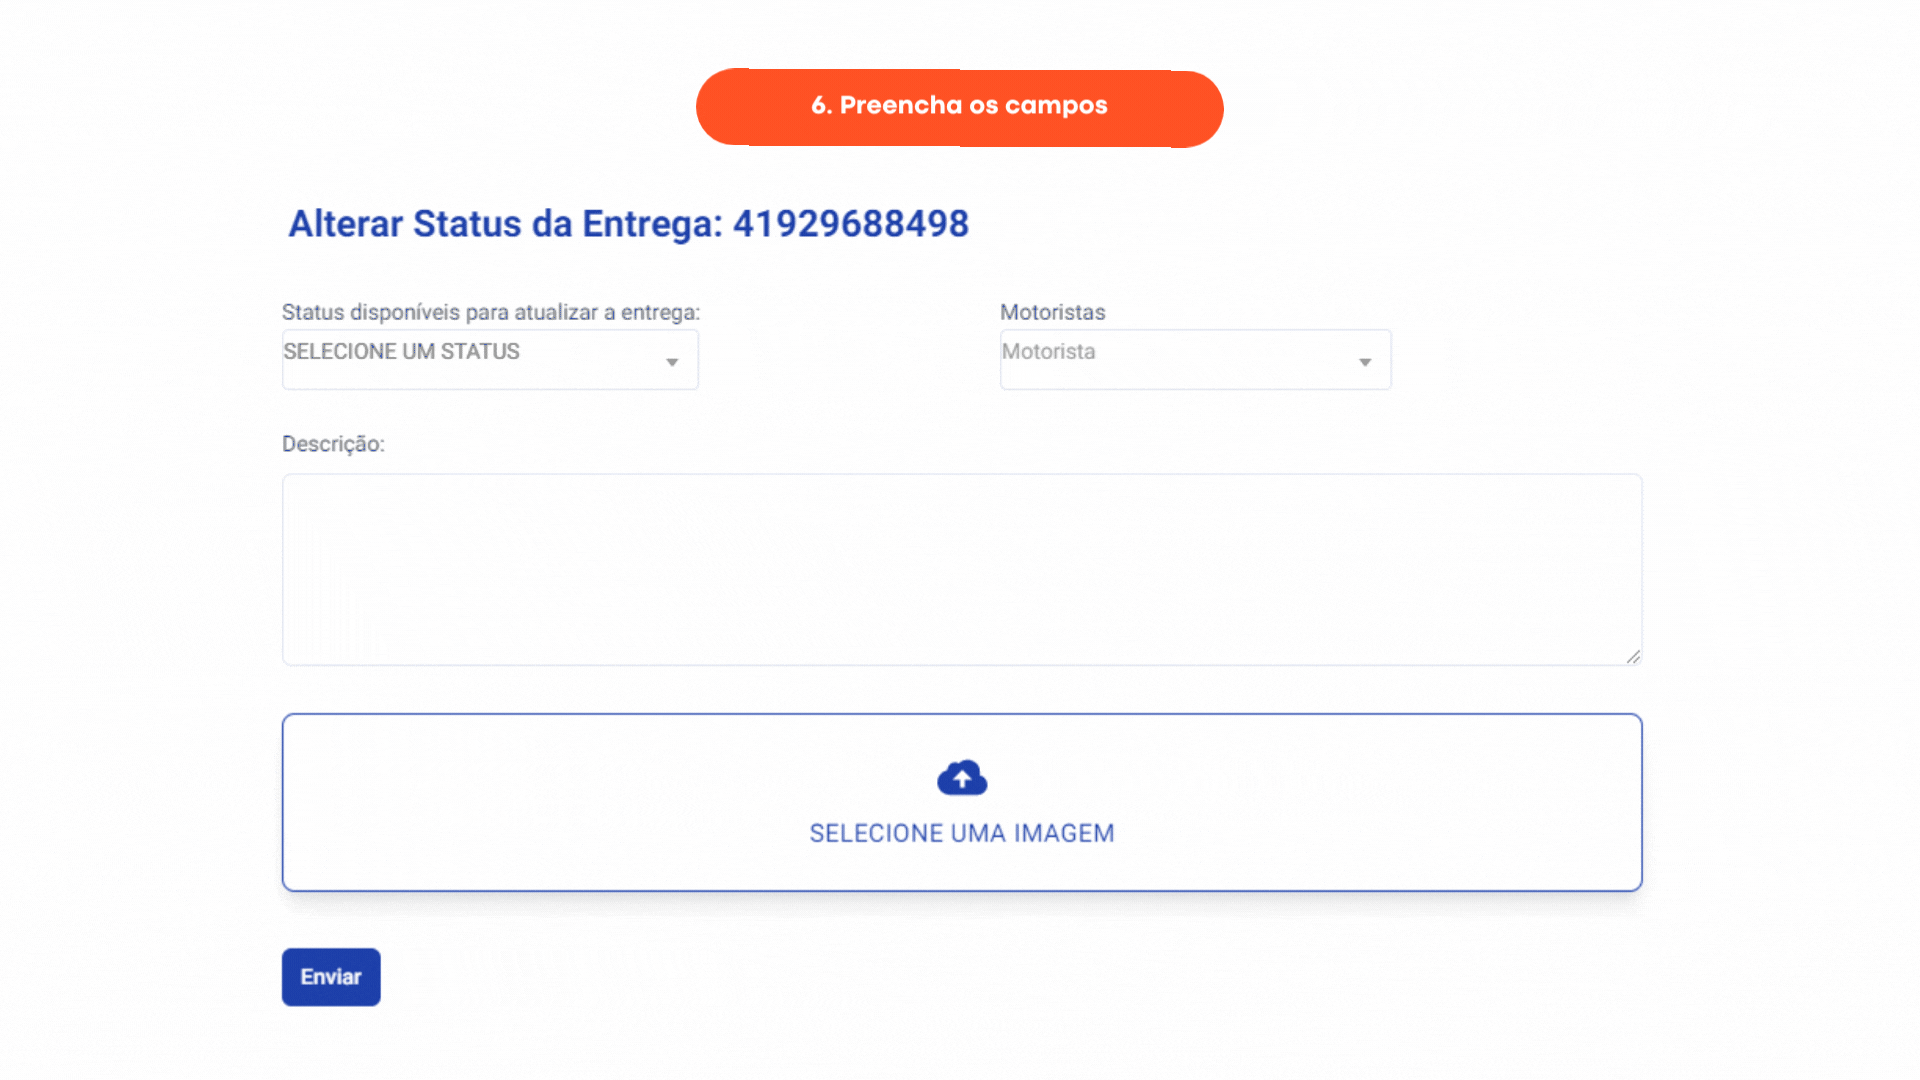The width and height of the screenshot is (1920, 1080).
Task: Click the SELECIONE UM STATUS placeholder text
Action: click(401, 351)
